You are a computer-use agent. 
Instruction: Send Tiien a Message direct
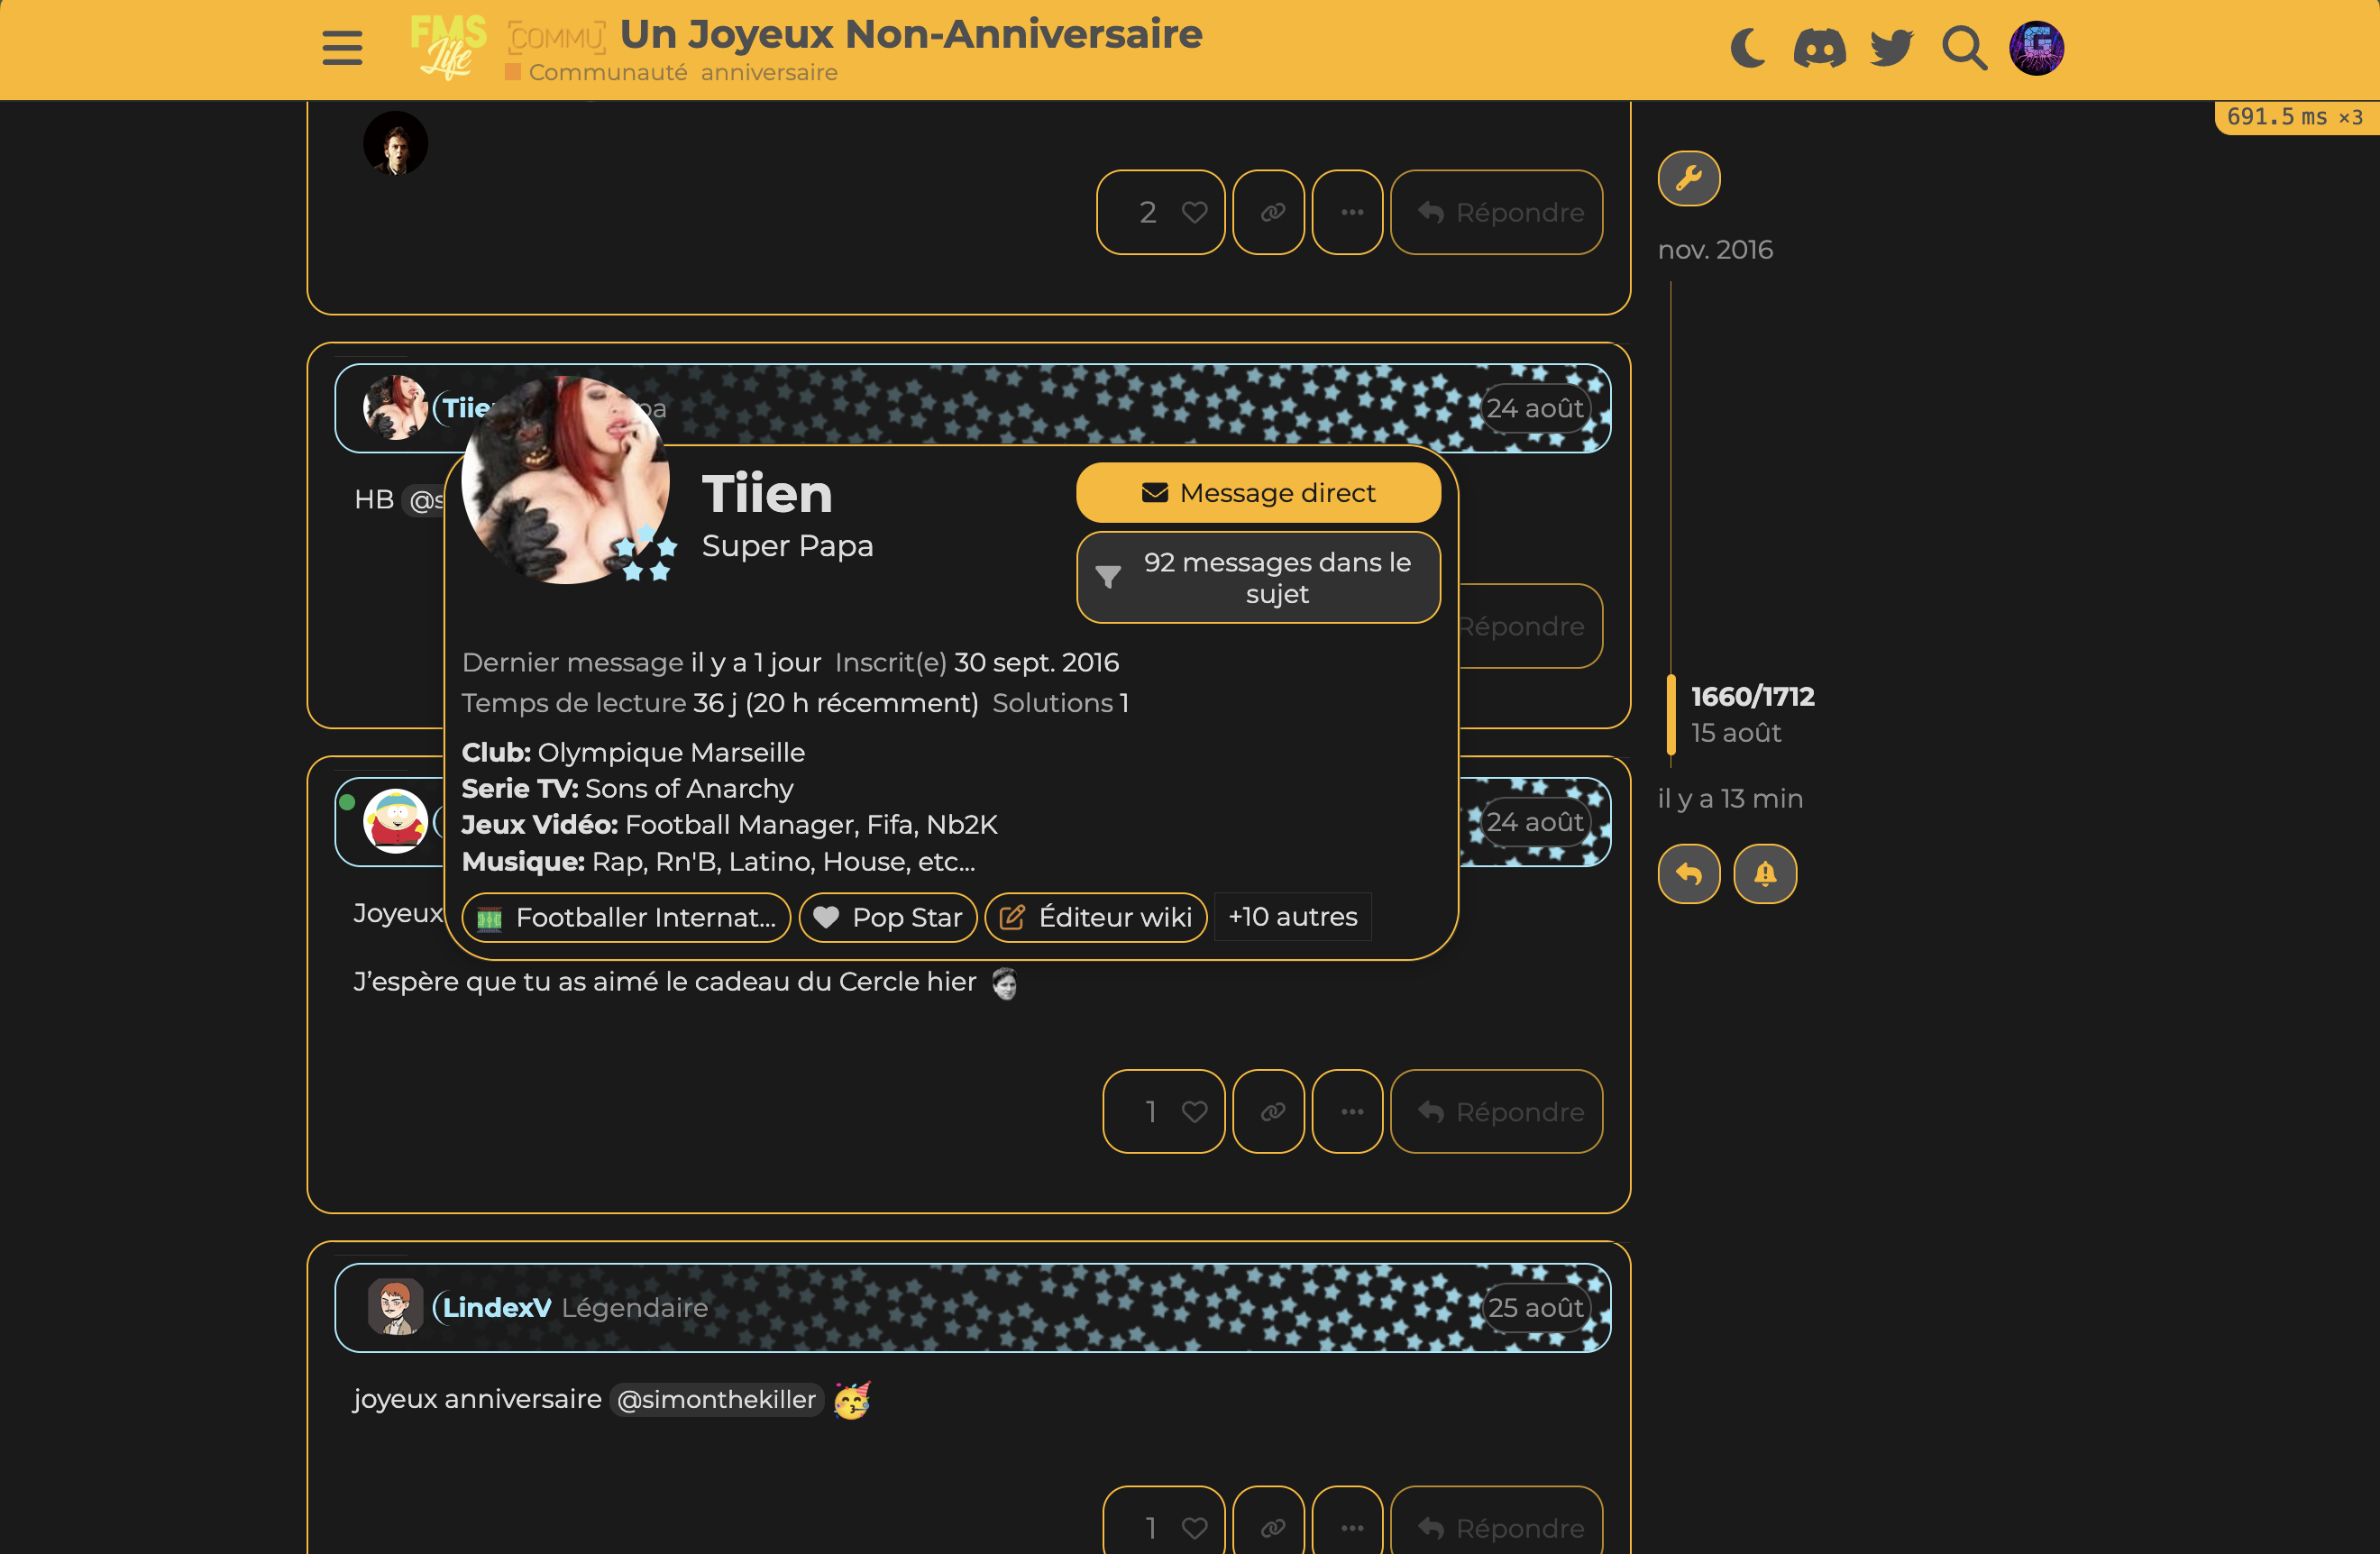coord(1258,493)
